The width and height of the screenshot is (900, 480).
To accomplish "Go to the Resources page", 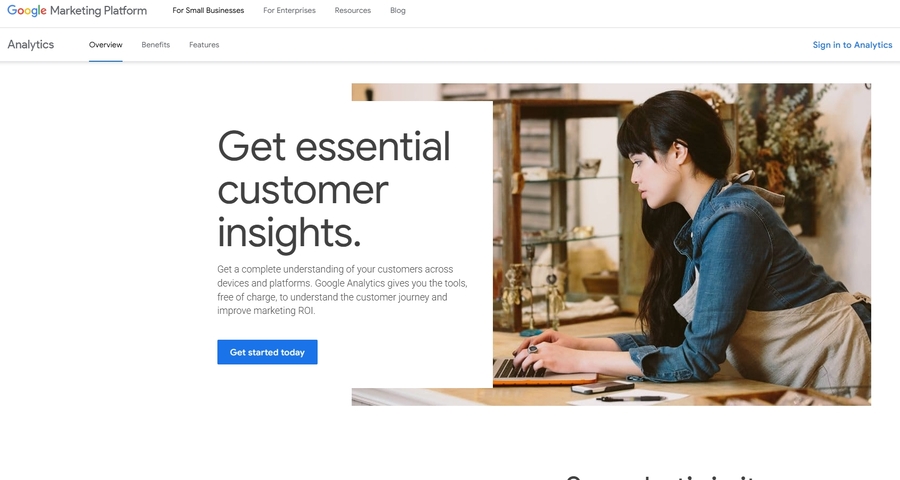I will point(352,10).
